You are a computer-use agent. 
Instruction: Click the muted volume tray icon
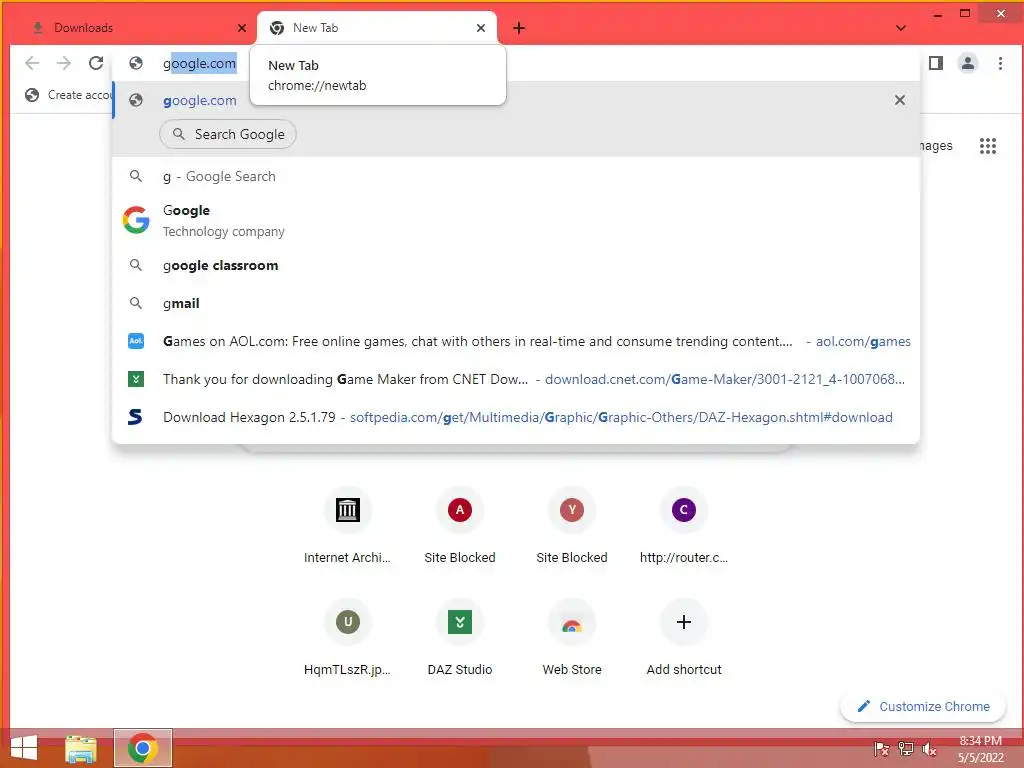click(x=929, y=749)
